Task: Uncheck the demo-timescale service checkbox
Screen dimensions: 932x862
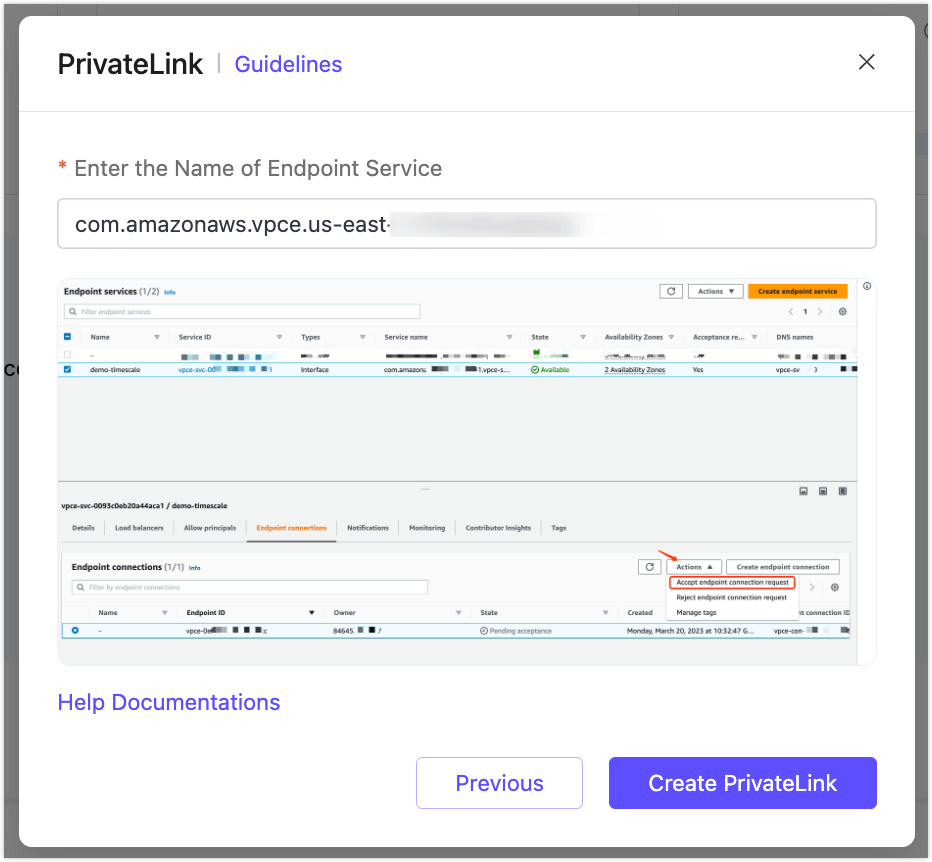Action: click(68, 369)
